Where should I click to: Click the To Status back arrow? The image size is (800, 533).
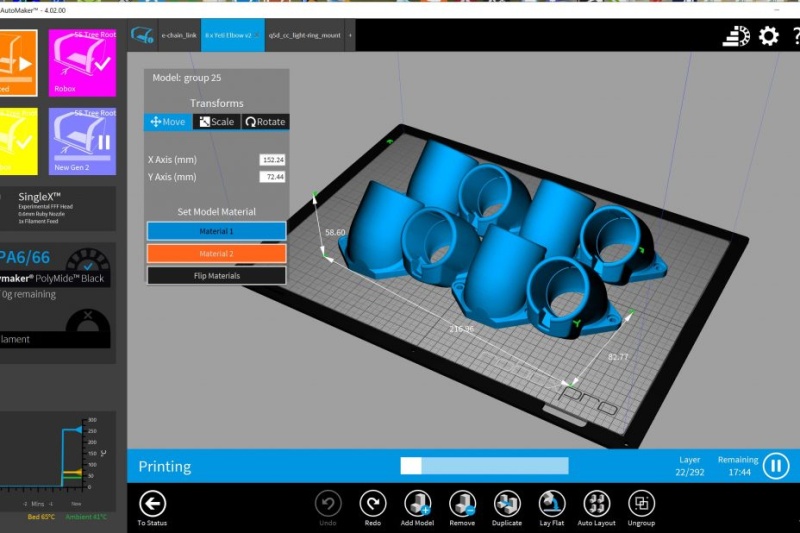[152, 503]
